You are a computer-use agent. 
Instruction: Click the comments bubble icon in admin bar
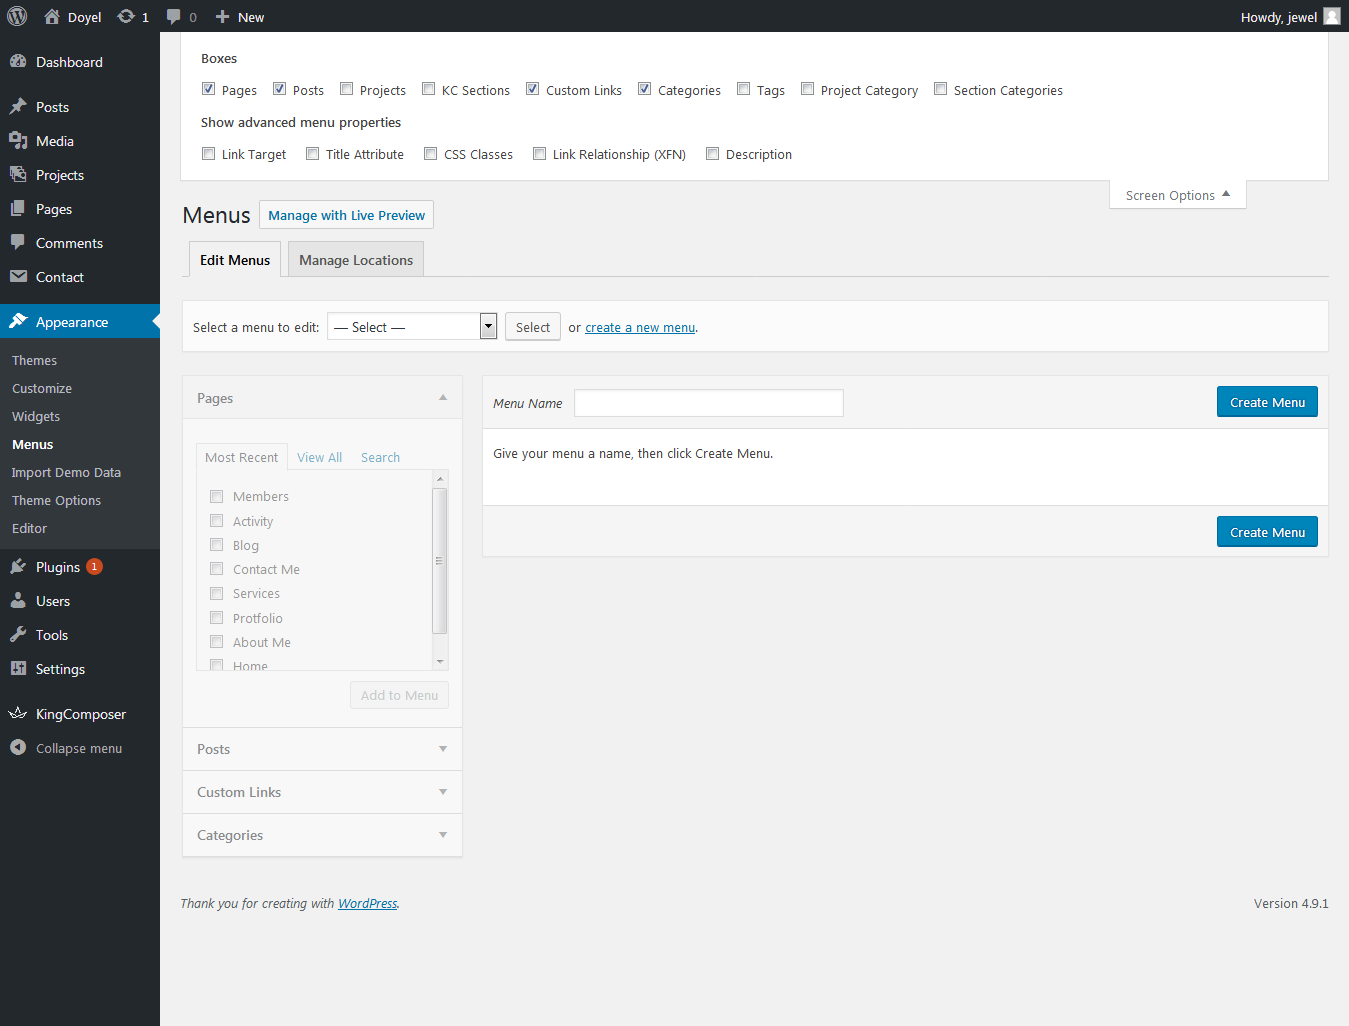(174, 16)
